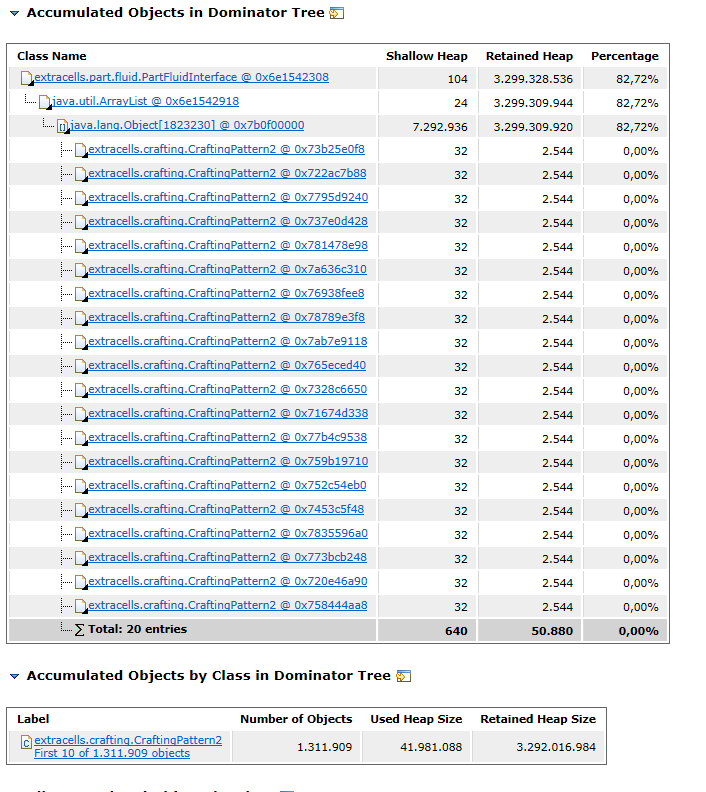
Task: Click the object icon beside CraftingPattern2 @ 0x7328c6650
Action: [x=81, y=390]
